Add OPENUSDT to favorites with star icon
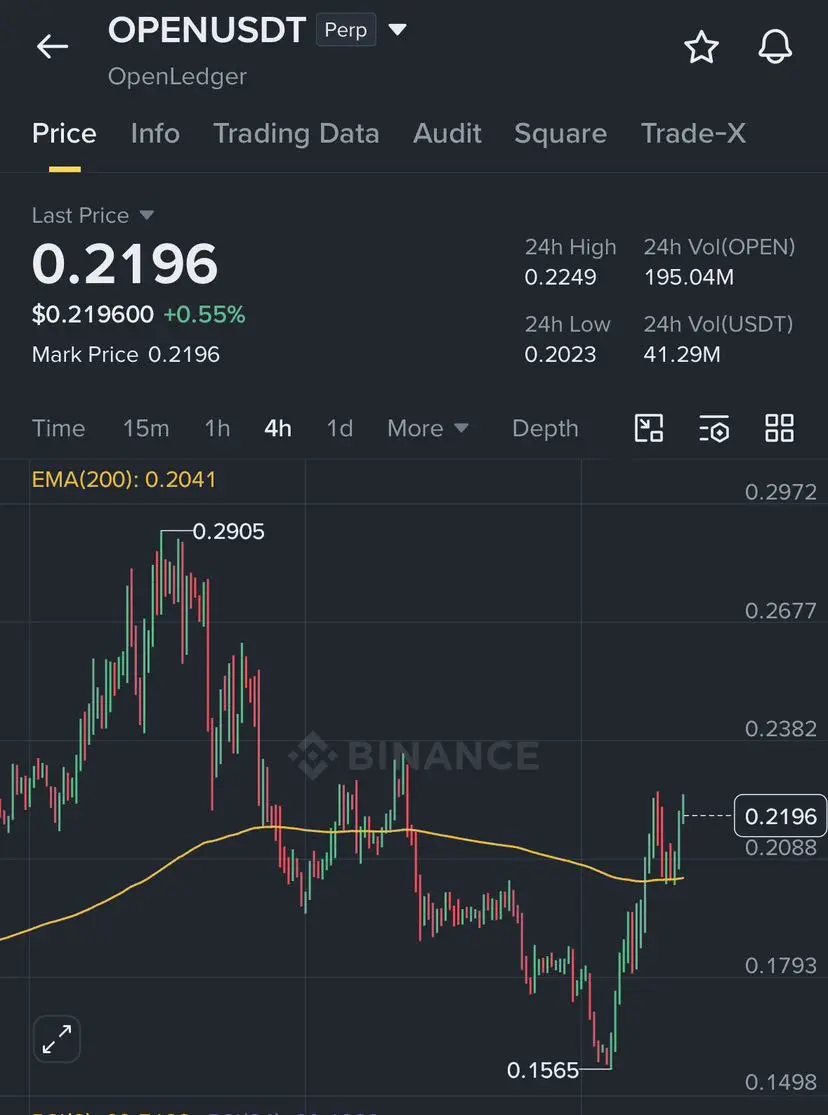Viewport: 828px width, 1115px height. tap(701, 47)
